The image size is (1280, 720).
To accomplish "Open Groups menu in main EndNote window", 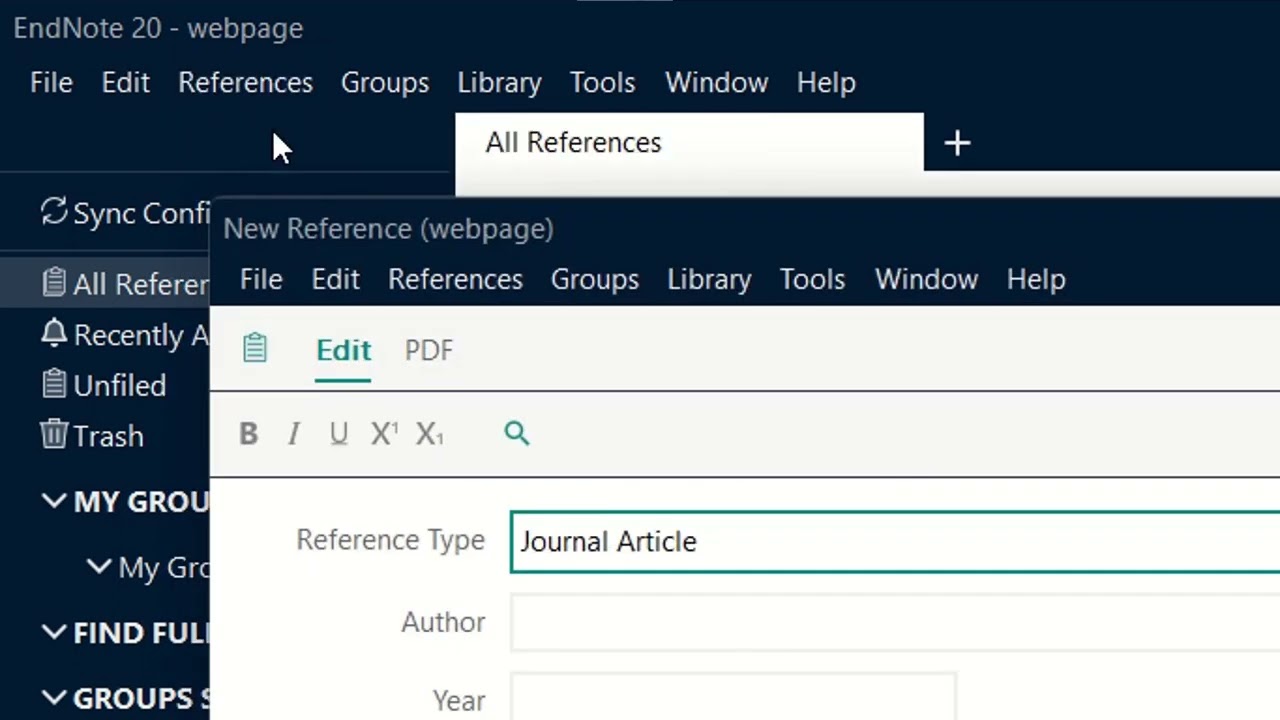I will [x=385, y=82].
